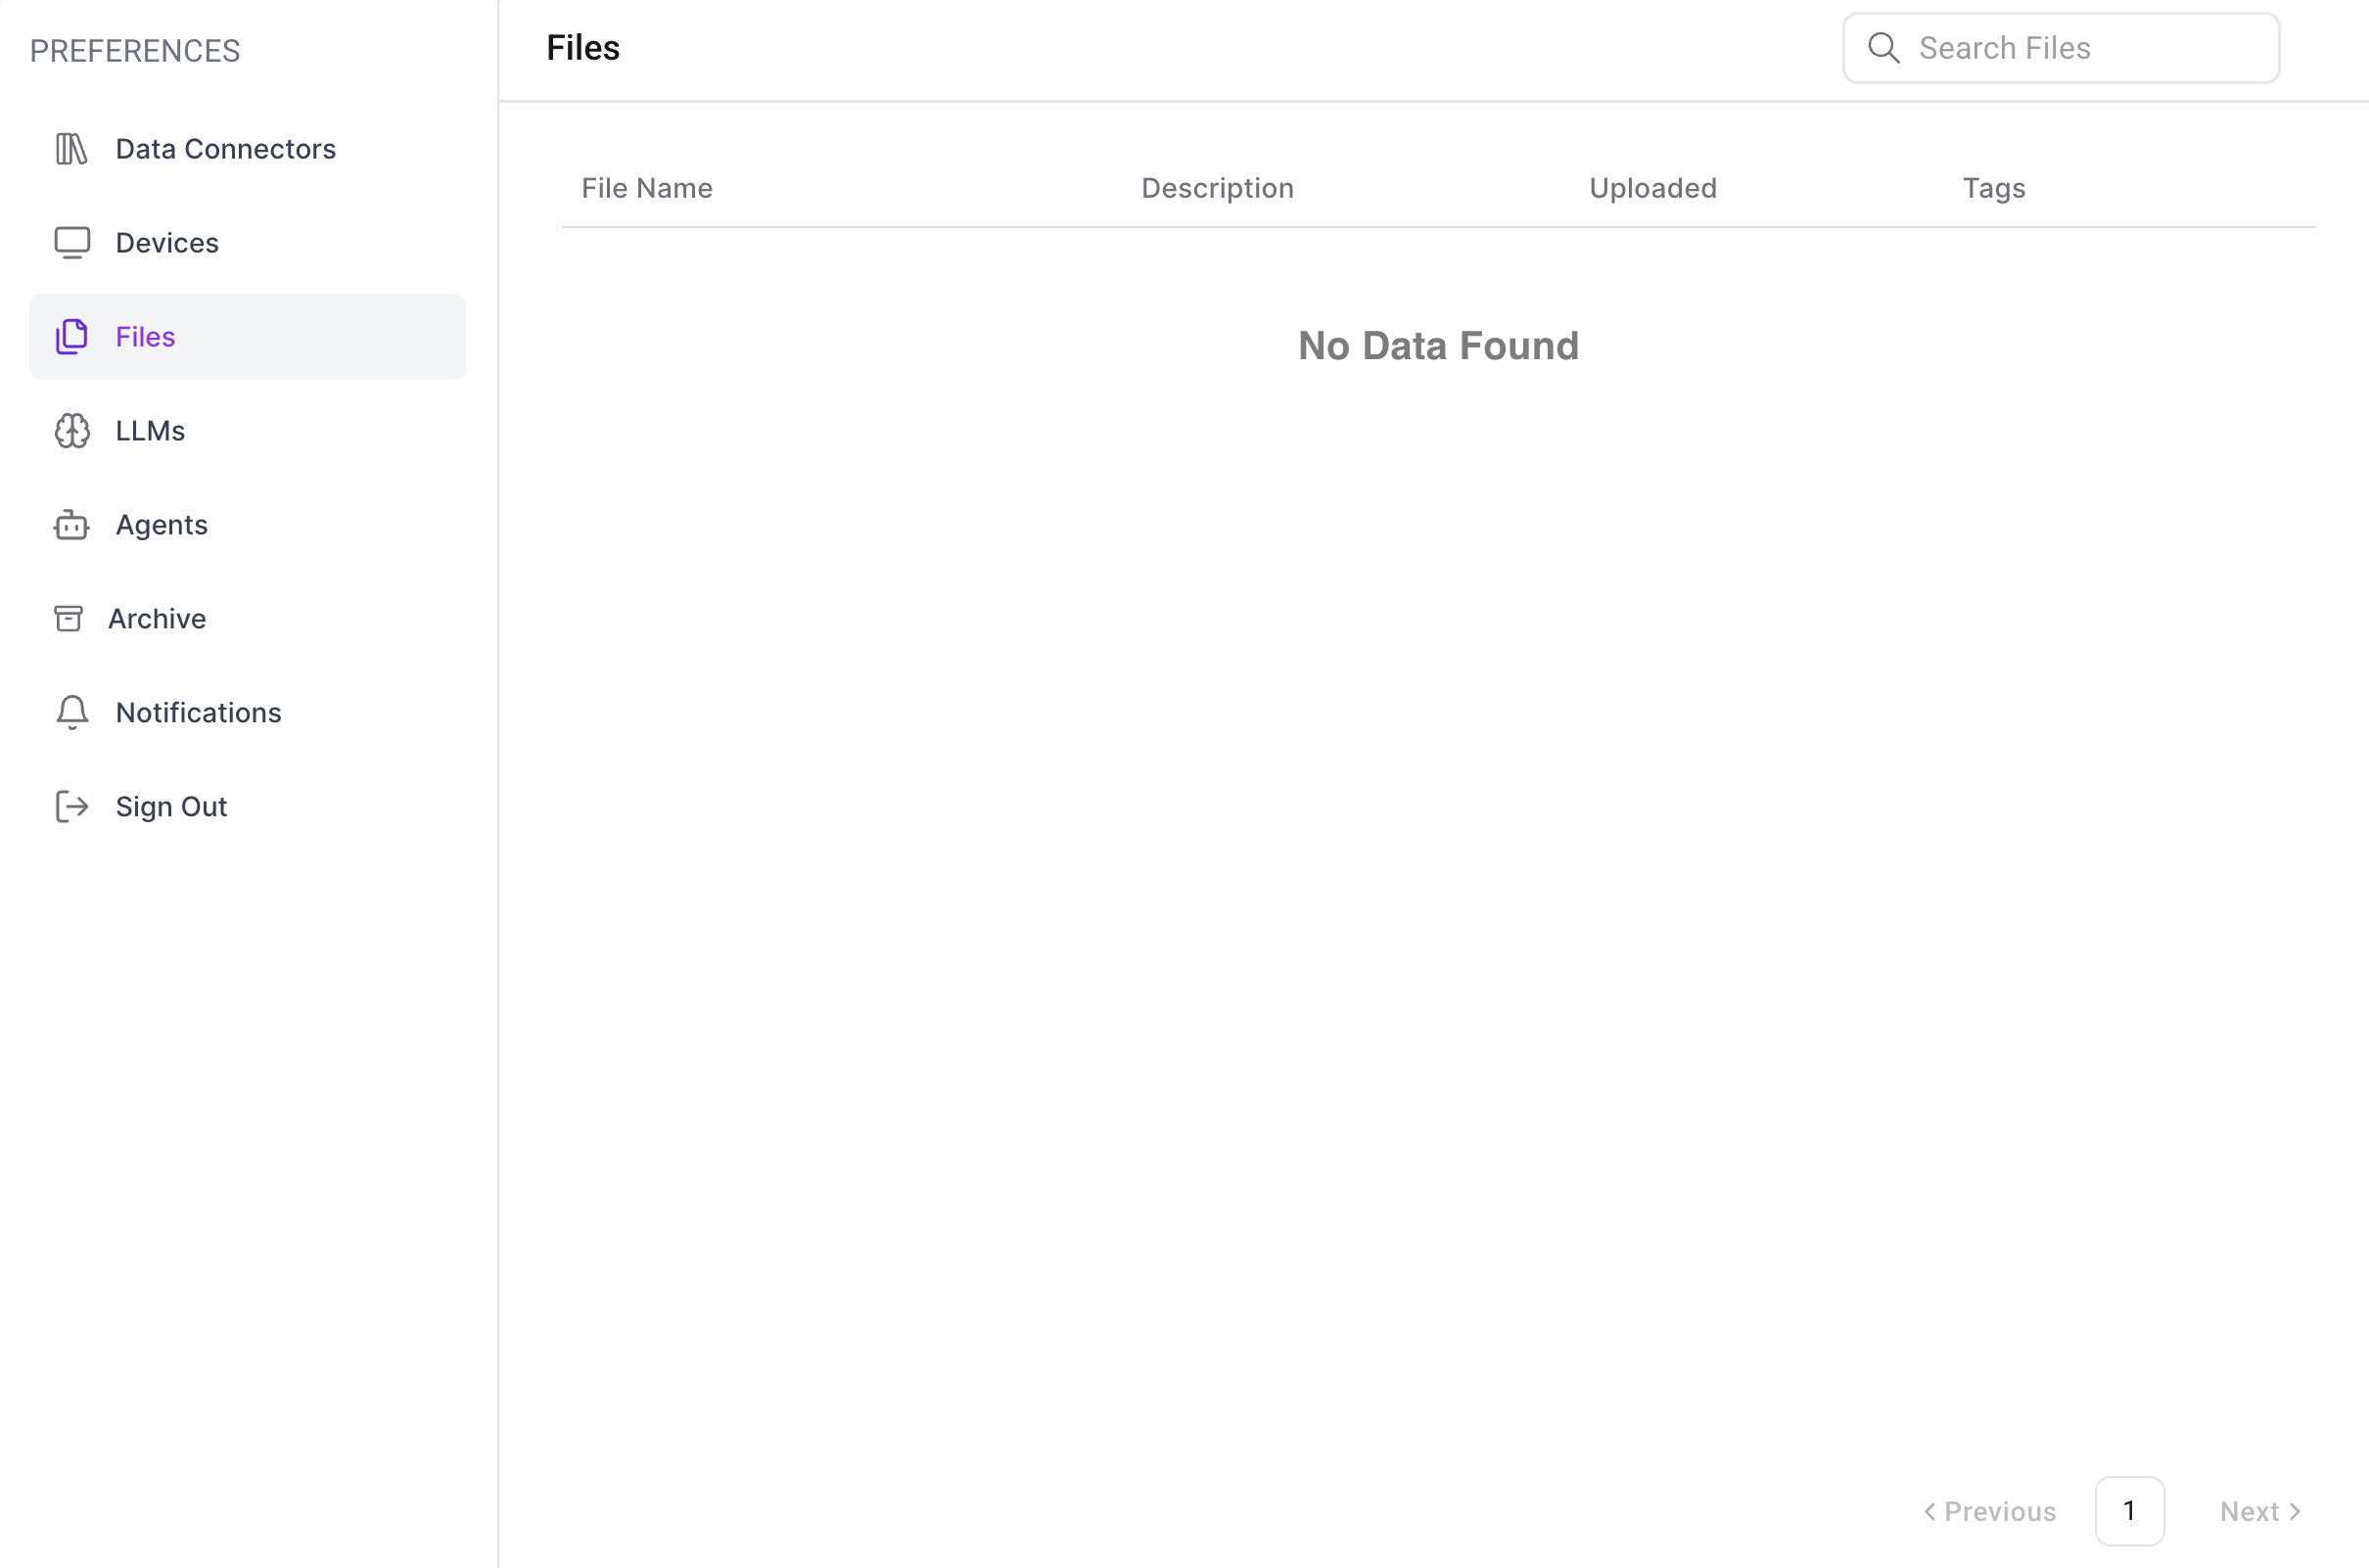Open the Agents menu item

click(161, 525)
